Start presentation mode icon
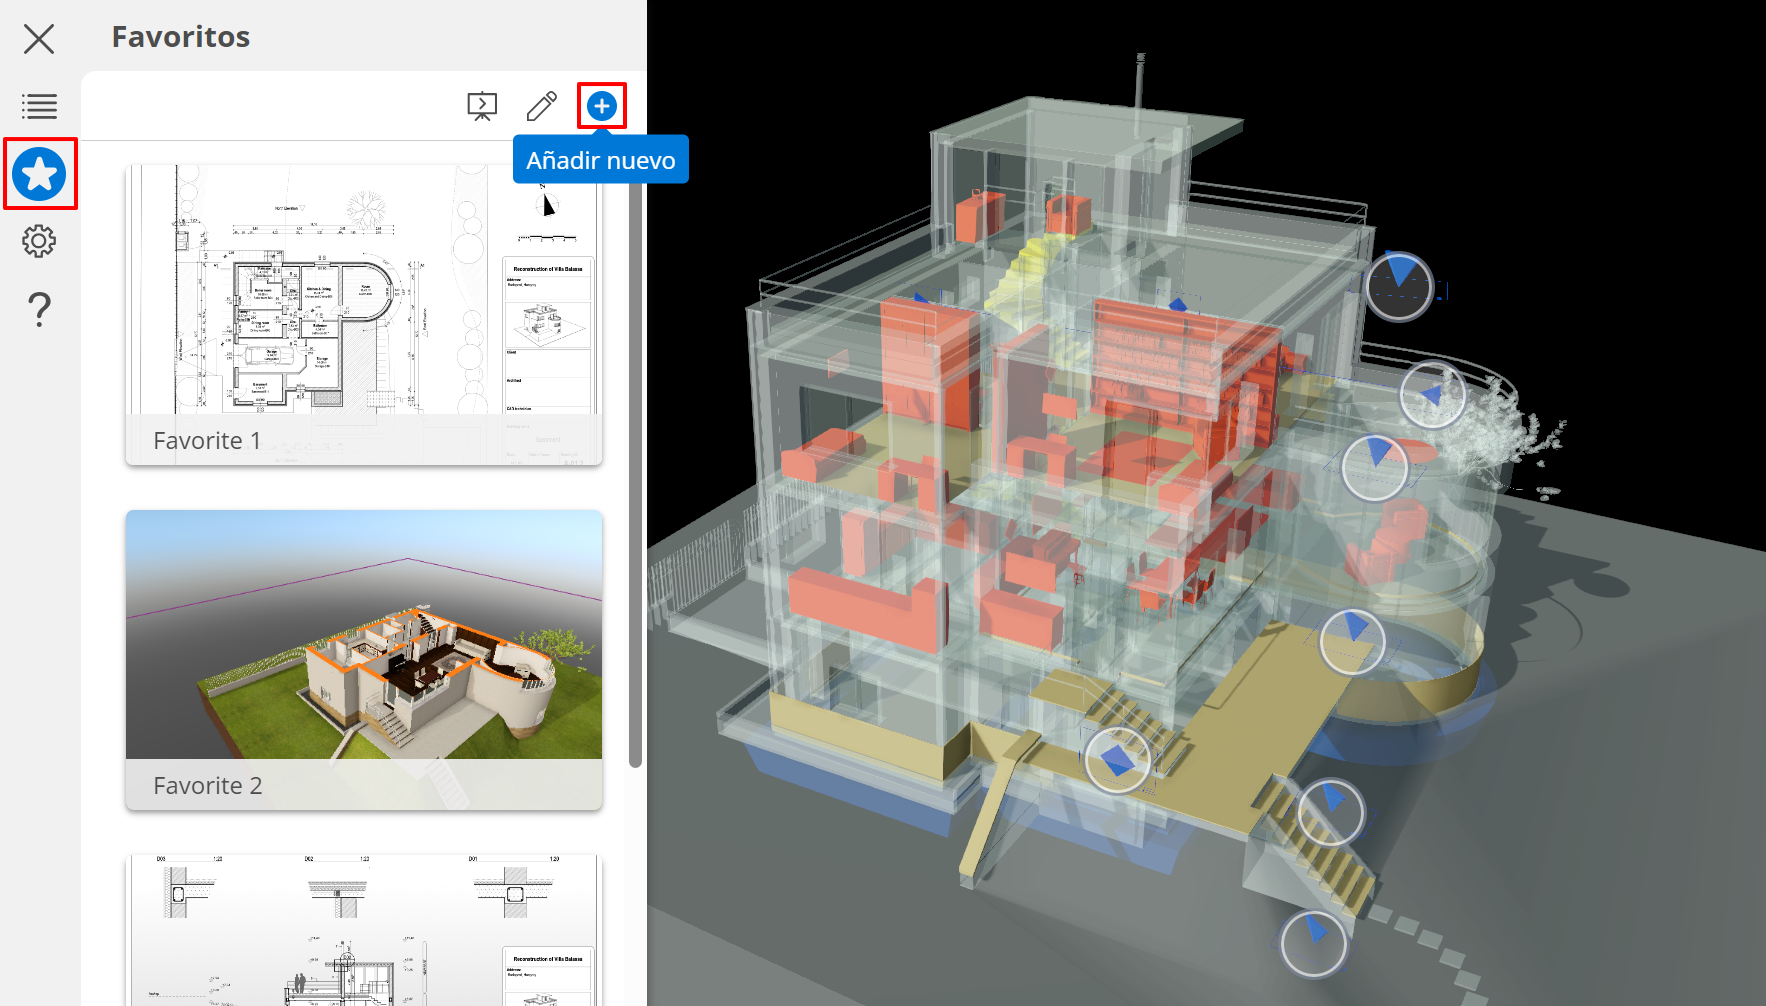The height and width of the screenshot is (1006, 1766). (482, 106)
